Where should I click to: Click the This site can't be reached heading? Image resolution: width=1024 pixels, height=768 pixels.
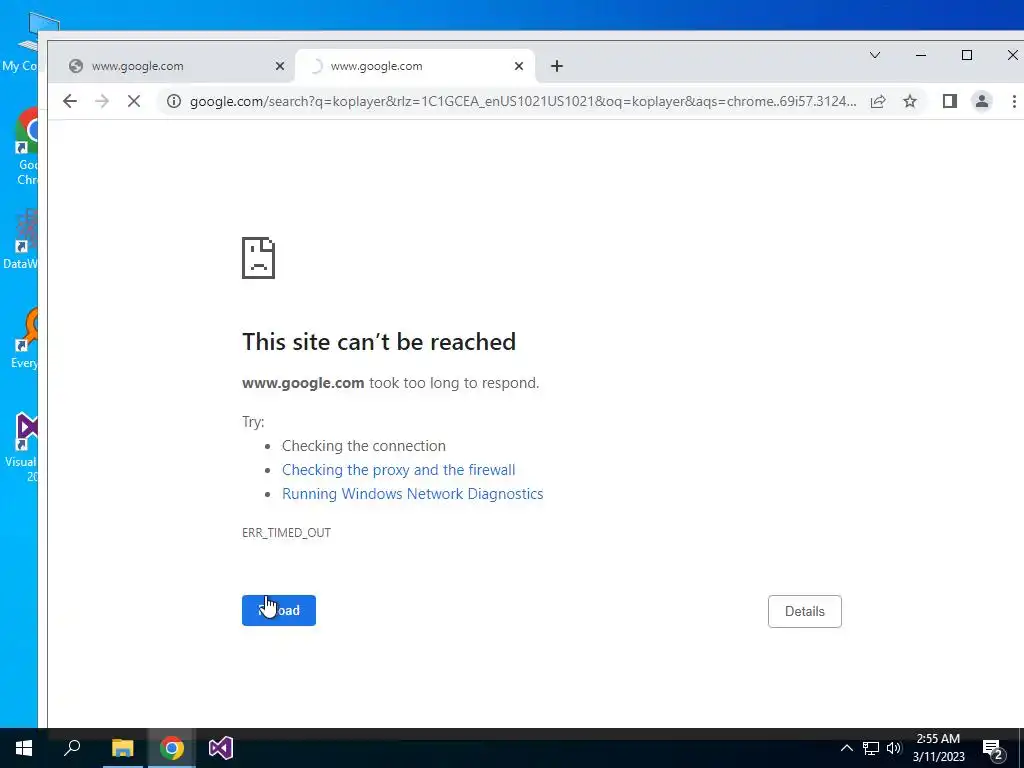click(379, 342)
